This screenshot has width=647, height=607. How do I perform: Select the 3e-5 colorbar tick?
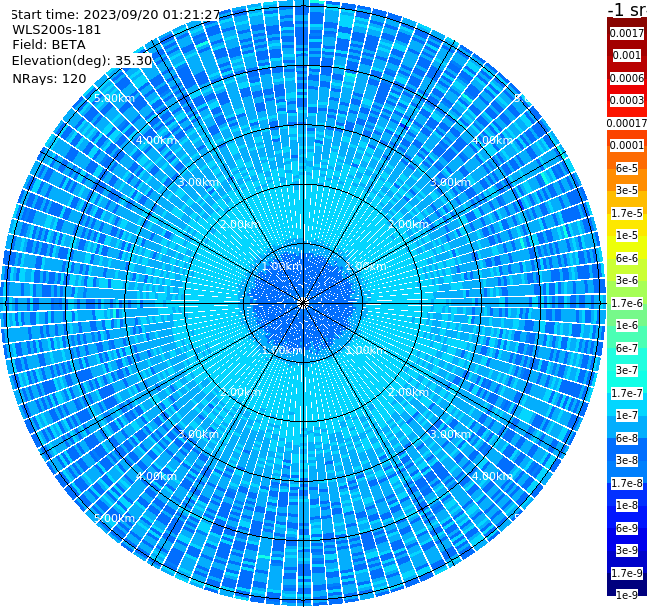coord(627,190)
